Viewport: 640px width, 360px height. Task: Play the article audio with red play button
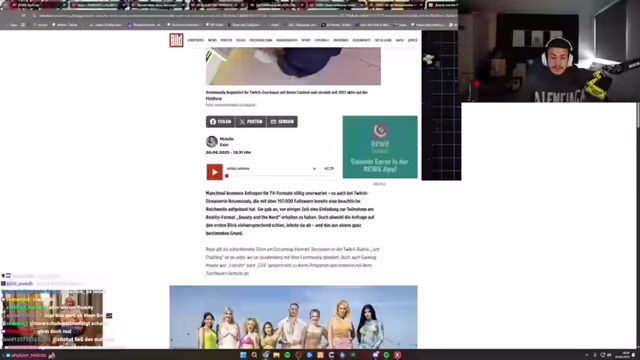click(x=214, y=172)
